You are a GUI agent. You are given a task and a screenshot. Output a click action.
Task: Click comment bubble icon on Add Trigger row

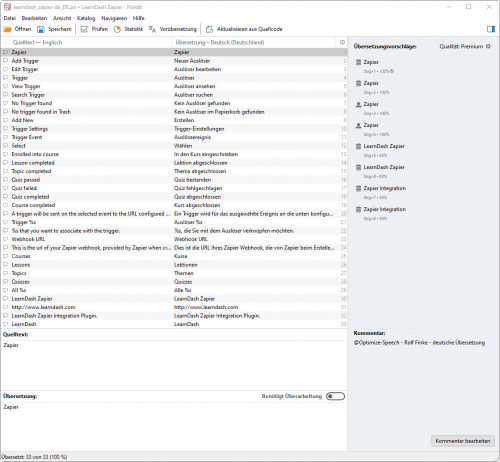coord(5,61)
